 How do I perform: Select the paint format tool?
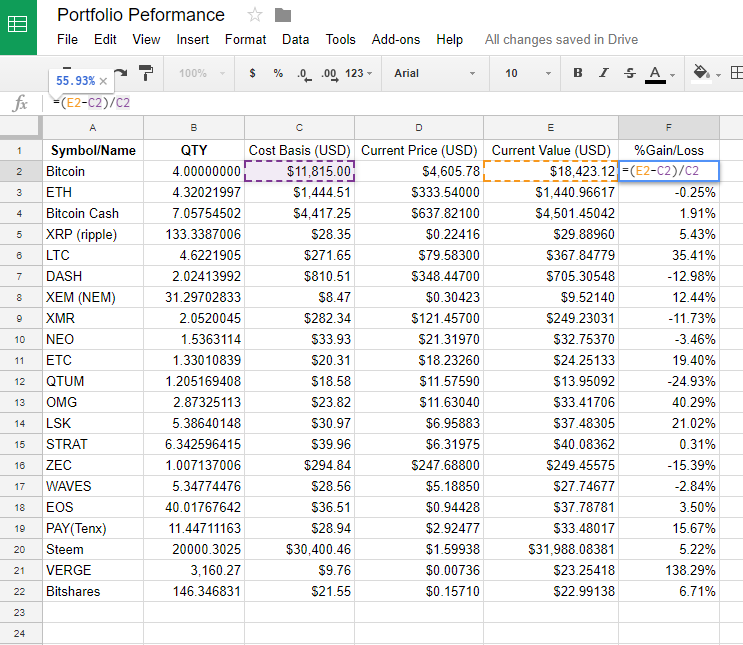click(146, 73)
